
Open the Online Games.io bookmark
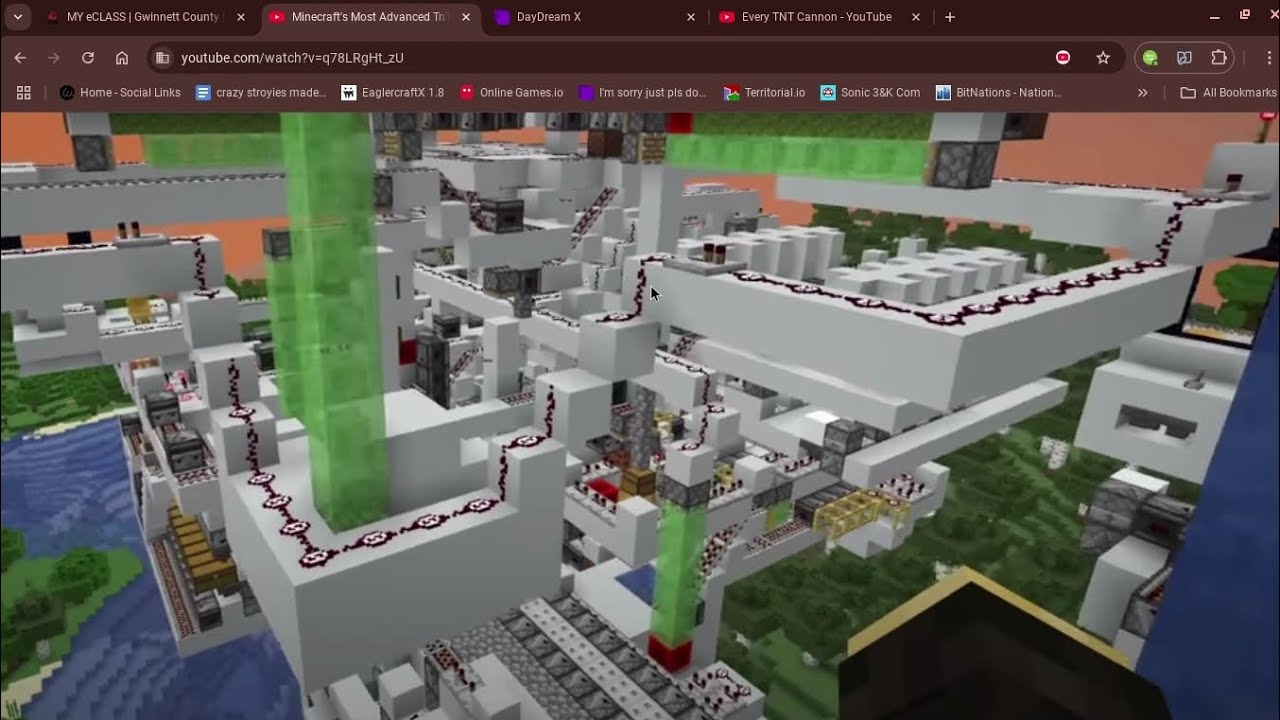point(512,93)
